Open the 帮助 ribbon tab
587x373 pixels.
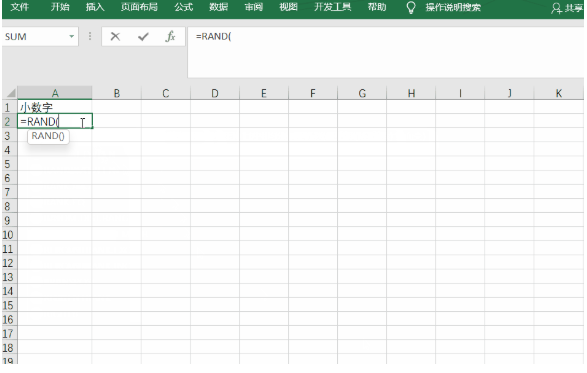377,7
